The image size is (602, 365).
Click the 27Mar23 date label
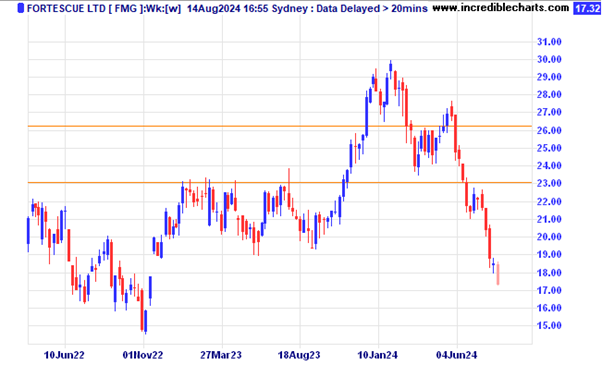tap(221, 355)
